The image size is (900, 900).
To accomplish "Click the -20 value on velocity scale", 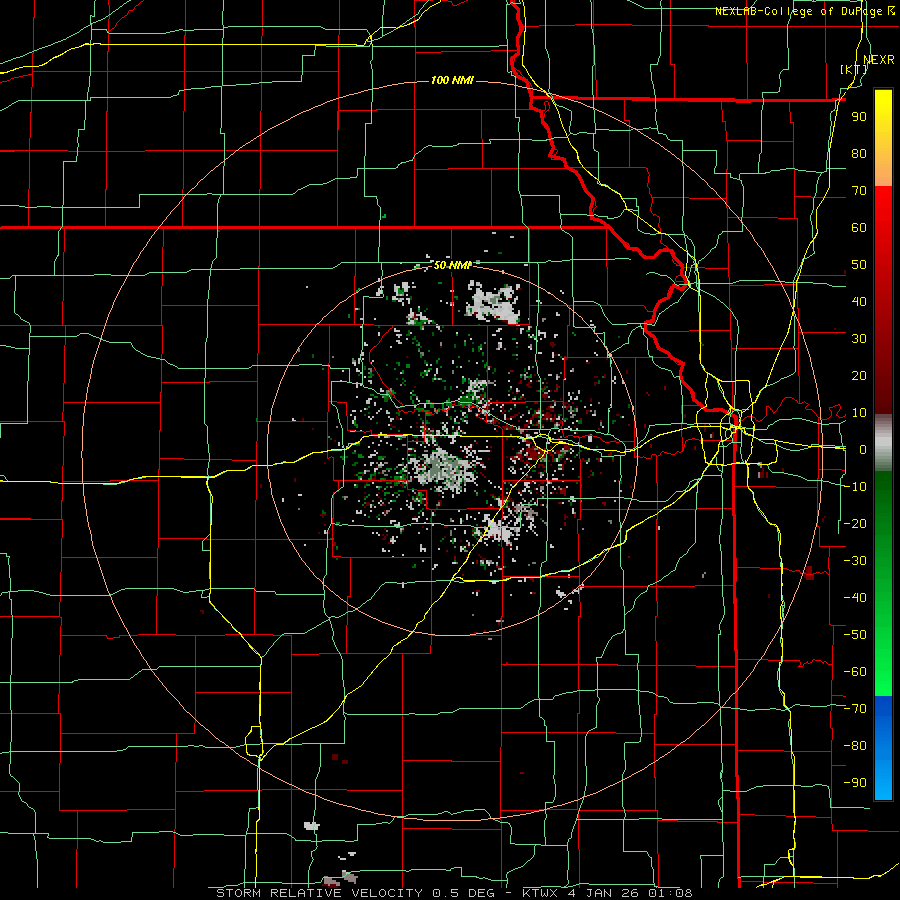I will click(x=855, y=523).
